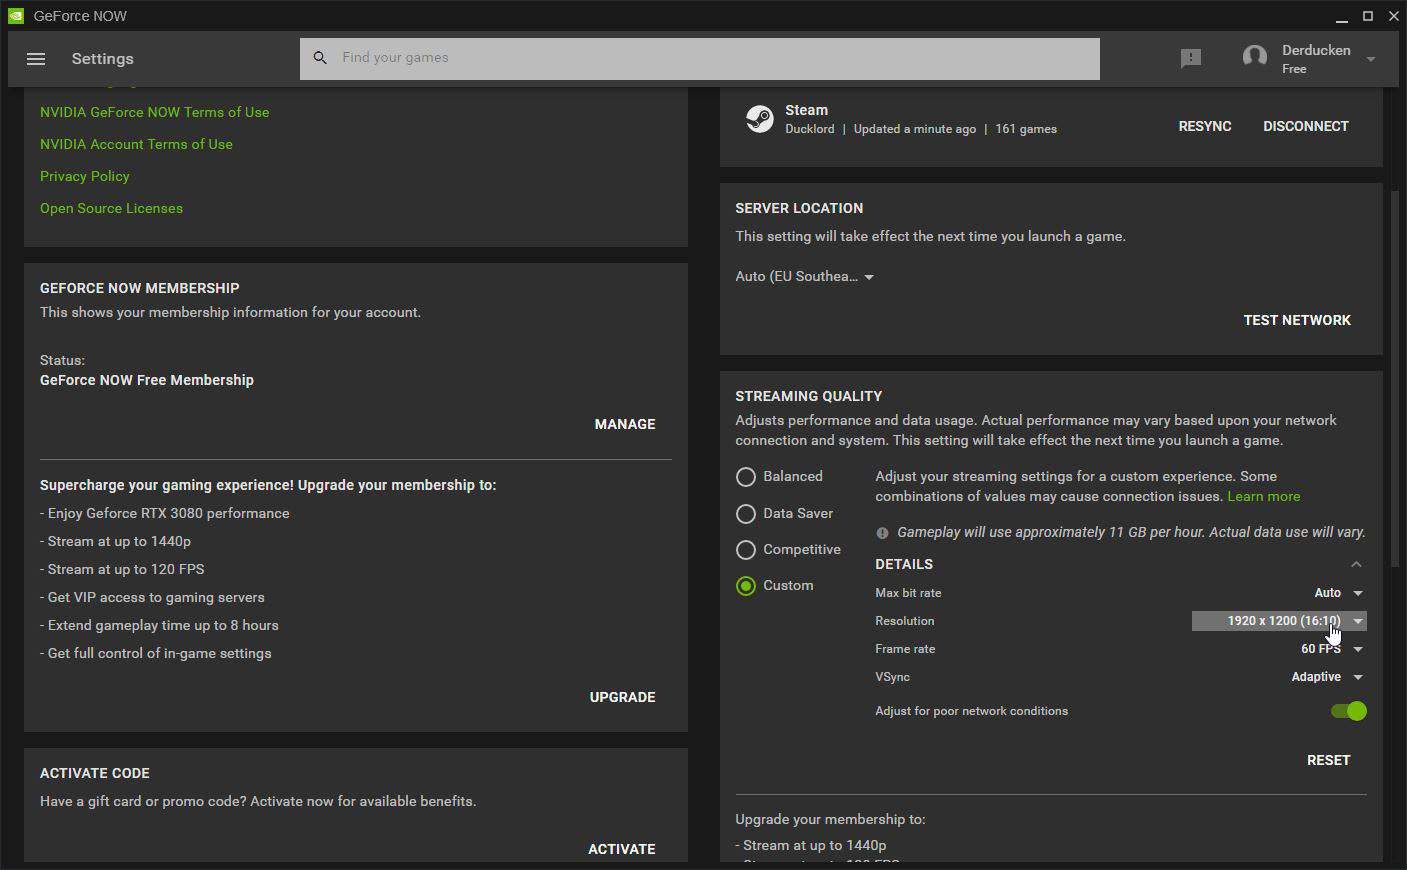Click the GeForce NOW Free Membership status

(x=147, y=380)
